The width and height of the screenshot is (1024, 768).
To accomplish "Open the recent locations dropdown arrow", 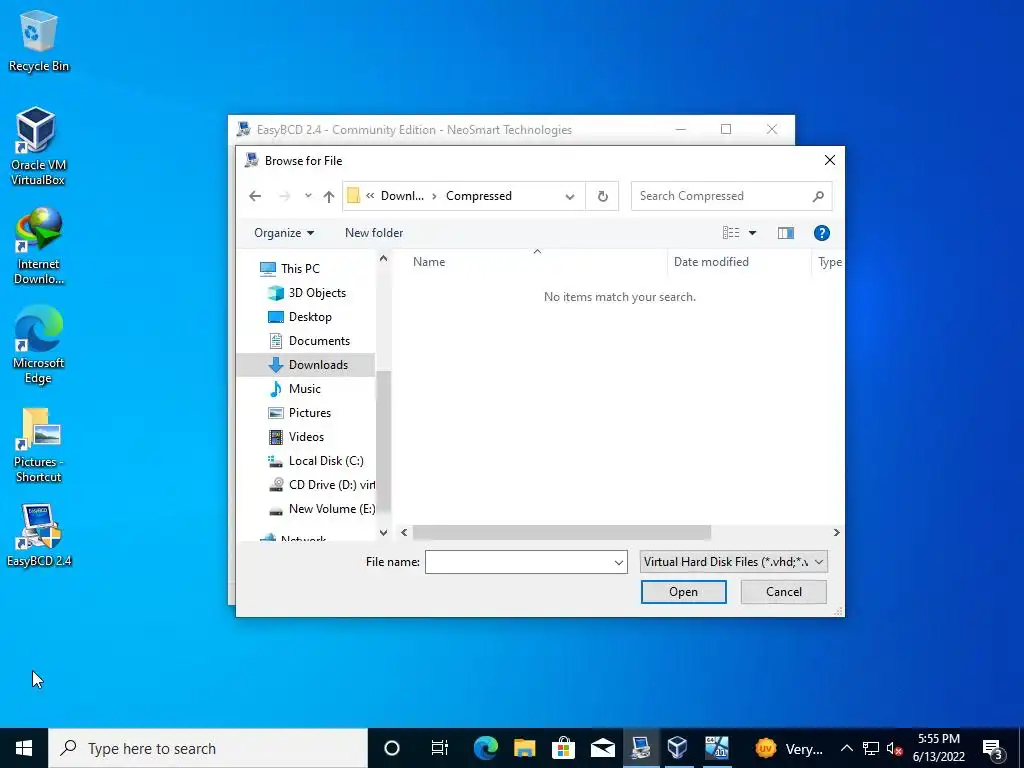I will [308, 196].
